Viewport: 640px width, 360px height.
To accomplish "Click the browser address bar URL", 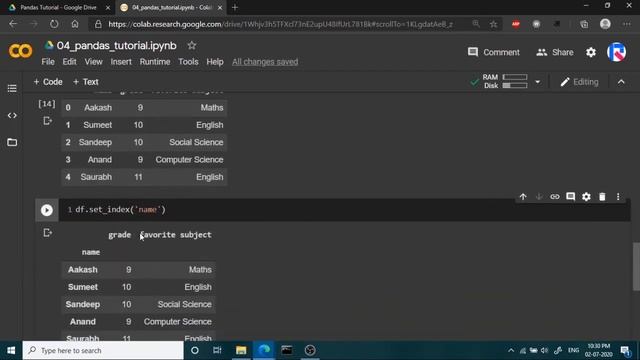I will (x=280, y=24).
